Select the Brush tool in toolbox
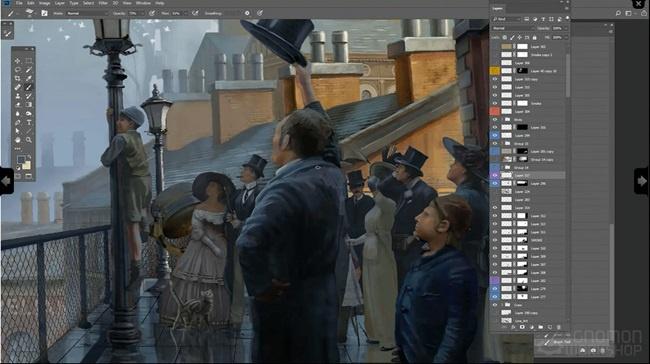 click(x=29, y=87)
